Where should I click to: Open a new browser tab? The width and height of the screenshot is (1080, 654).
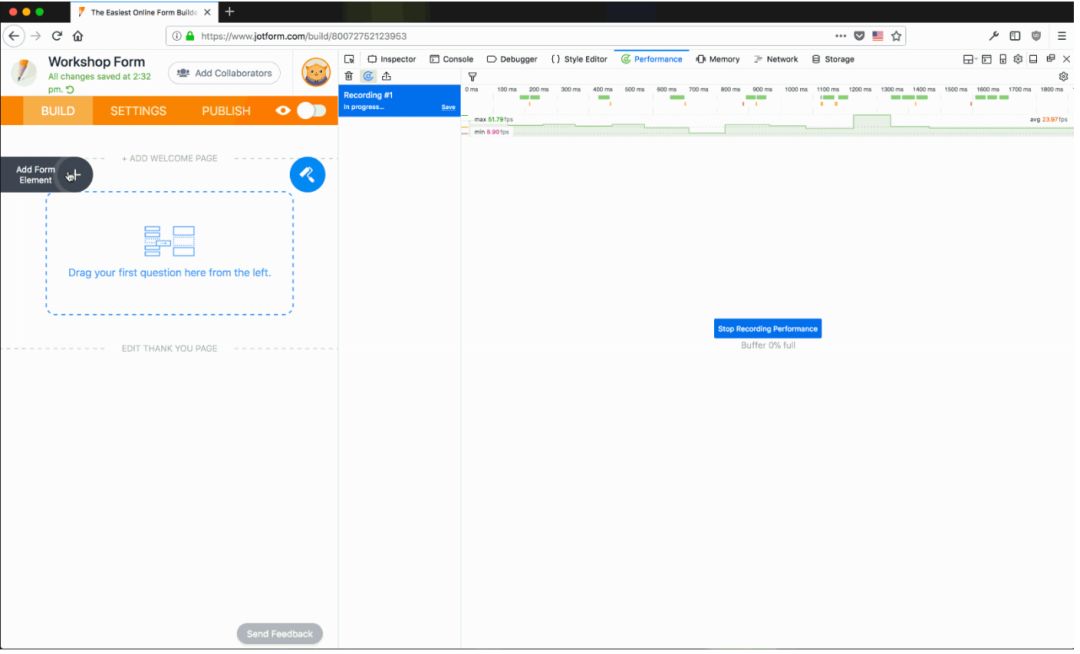tap(229, 12)
